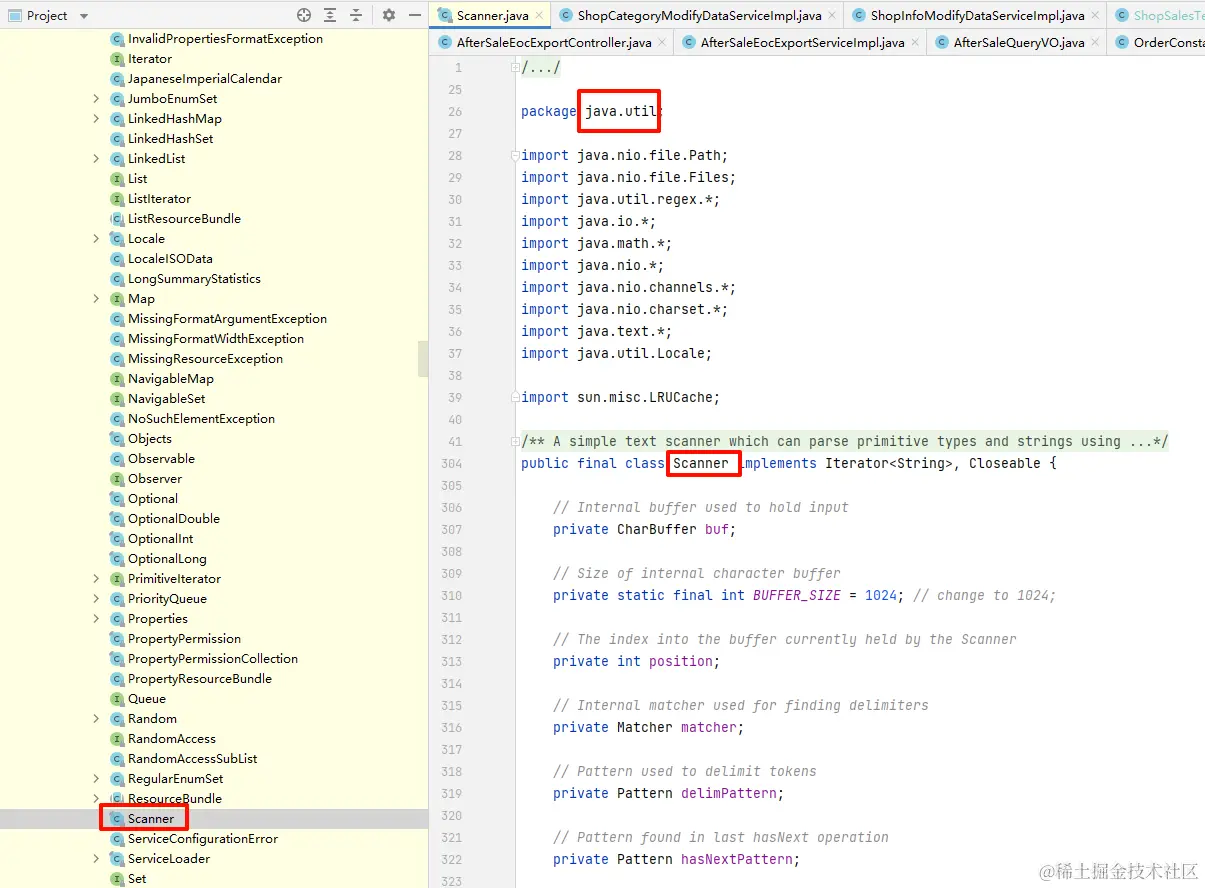Select LongSummaryStatistics in the tree
The image size is (1205, 888).
point(194,279)
